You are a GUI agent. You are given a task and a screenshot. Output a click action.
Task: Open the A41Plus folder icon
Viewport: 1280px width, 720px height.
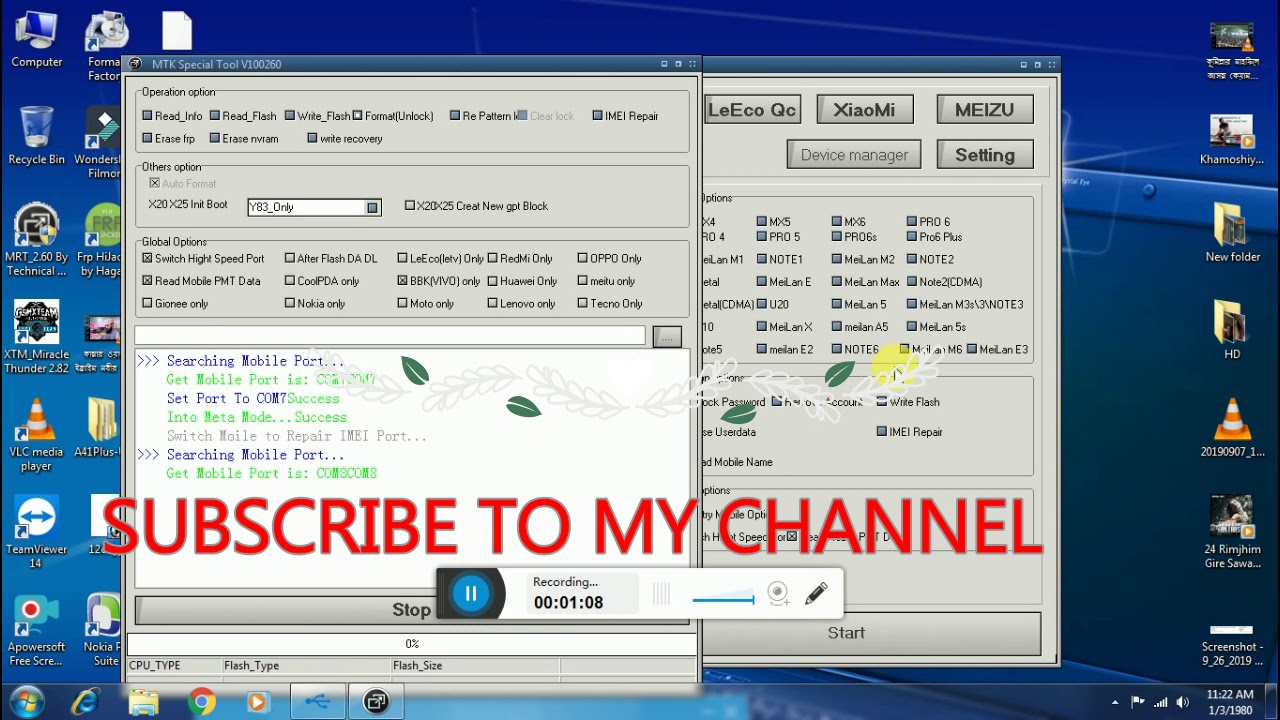[x=101, y=428]
